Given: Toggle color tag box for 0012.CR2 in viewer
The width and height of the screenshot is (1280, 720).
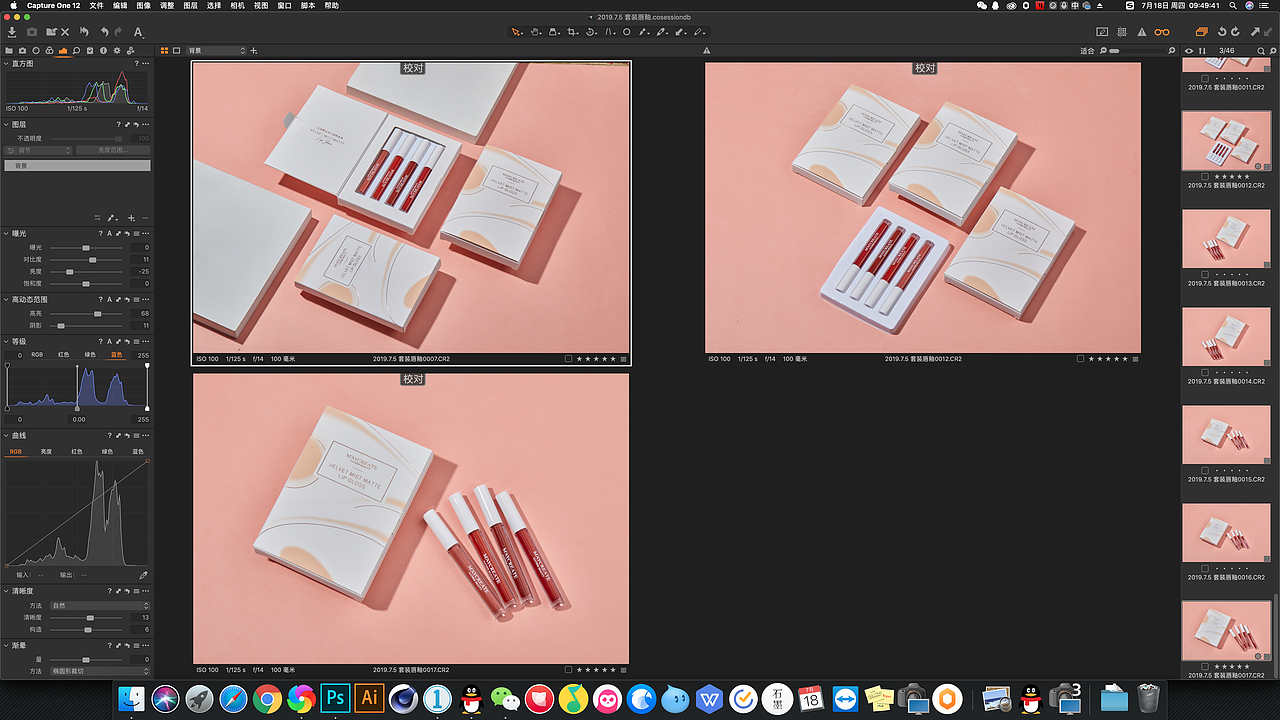Looking at the screenshot, I should click(x=1080, y=358).
